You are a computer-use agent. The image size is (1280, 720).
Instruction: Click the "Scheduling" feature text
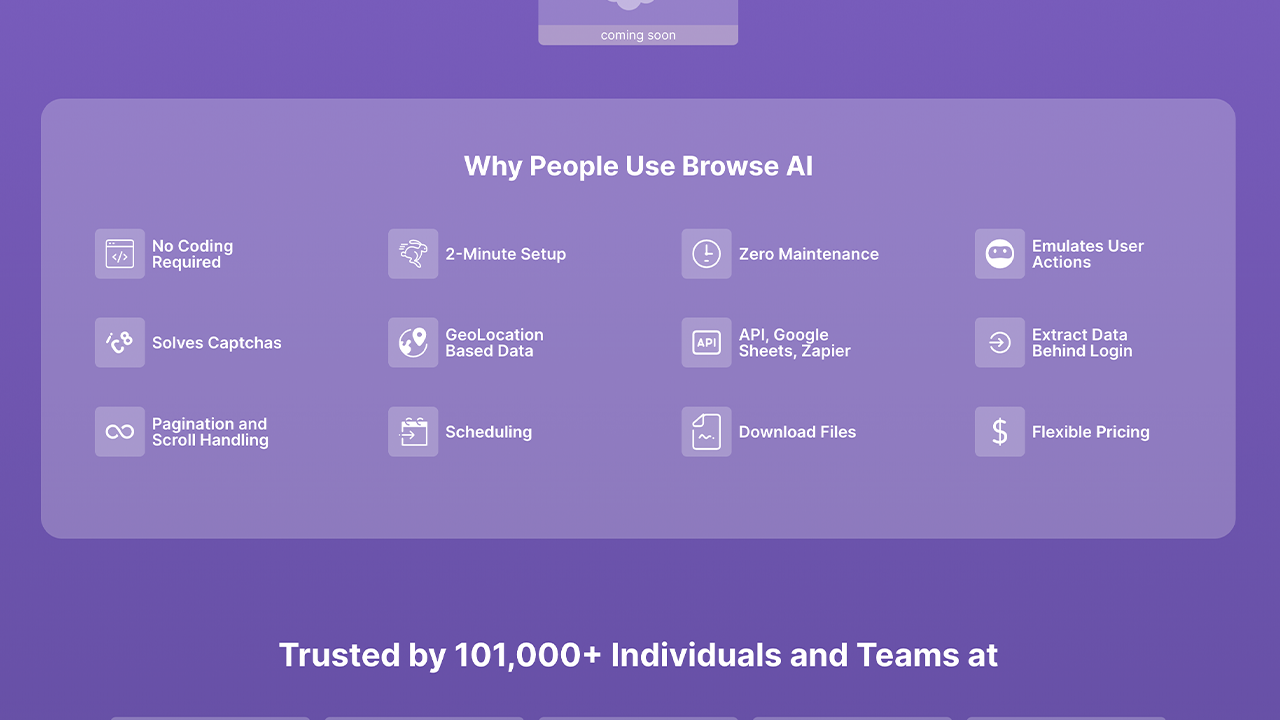coord(488,432)
